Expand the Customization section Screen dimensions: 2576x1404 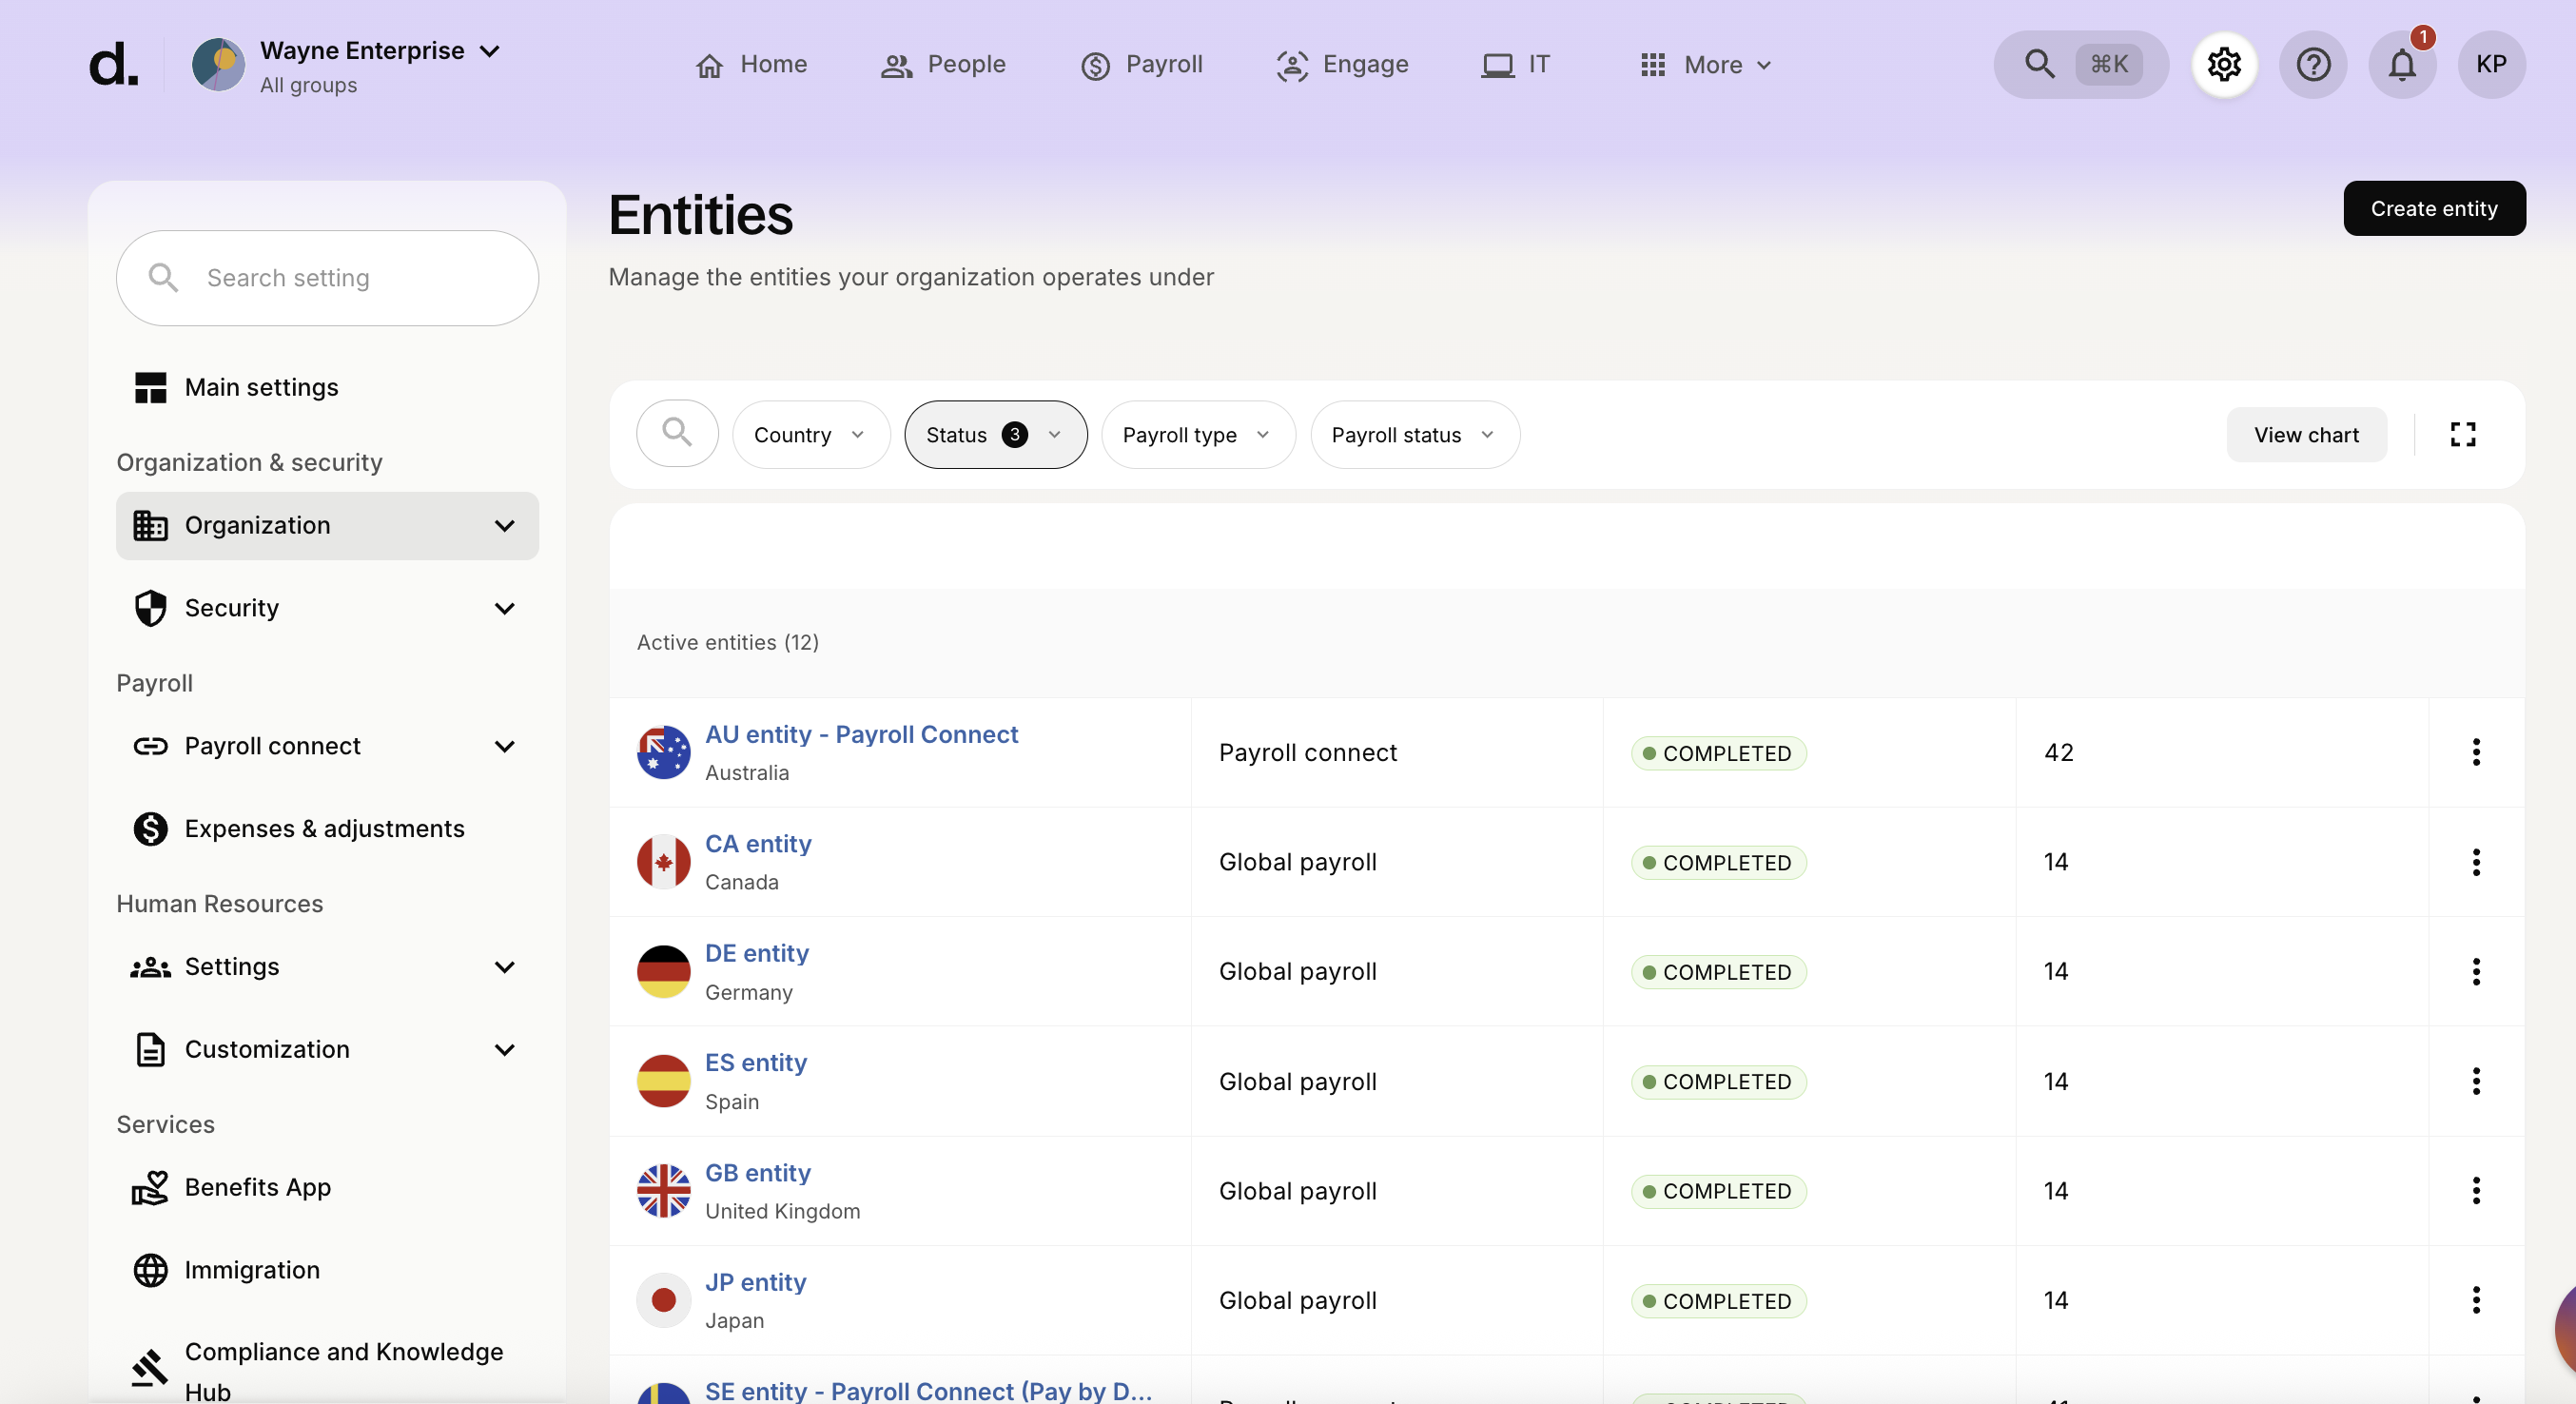click(328, 1049)
